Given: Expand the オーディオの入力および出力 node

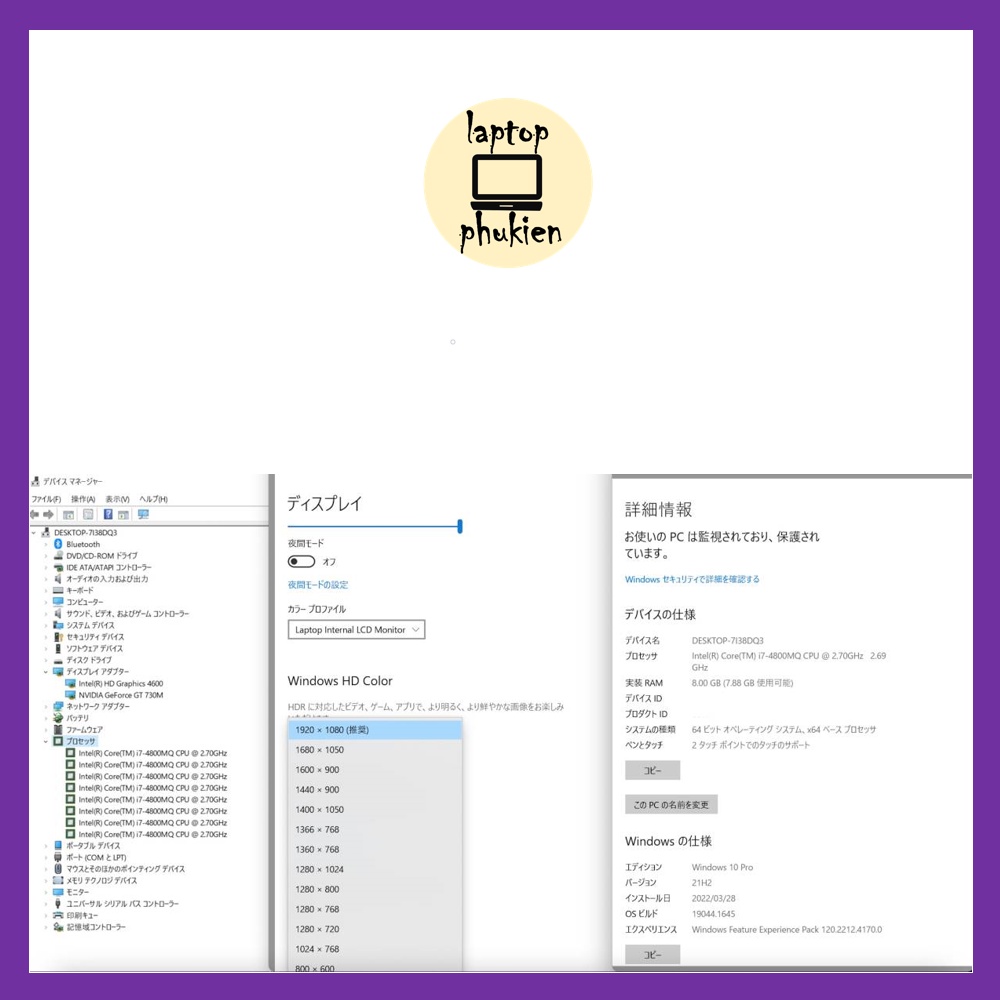Looking at the screenshot, I should coord(46,578).
